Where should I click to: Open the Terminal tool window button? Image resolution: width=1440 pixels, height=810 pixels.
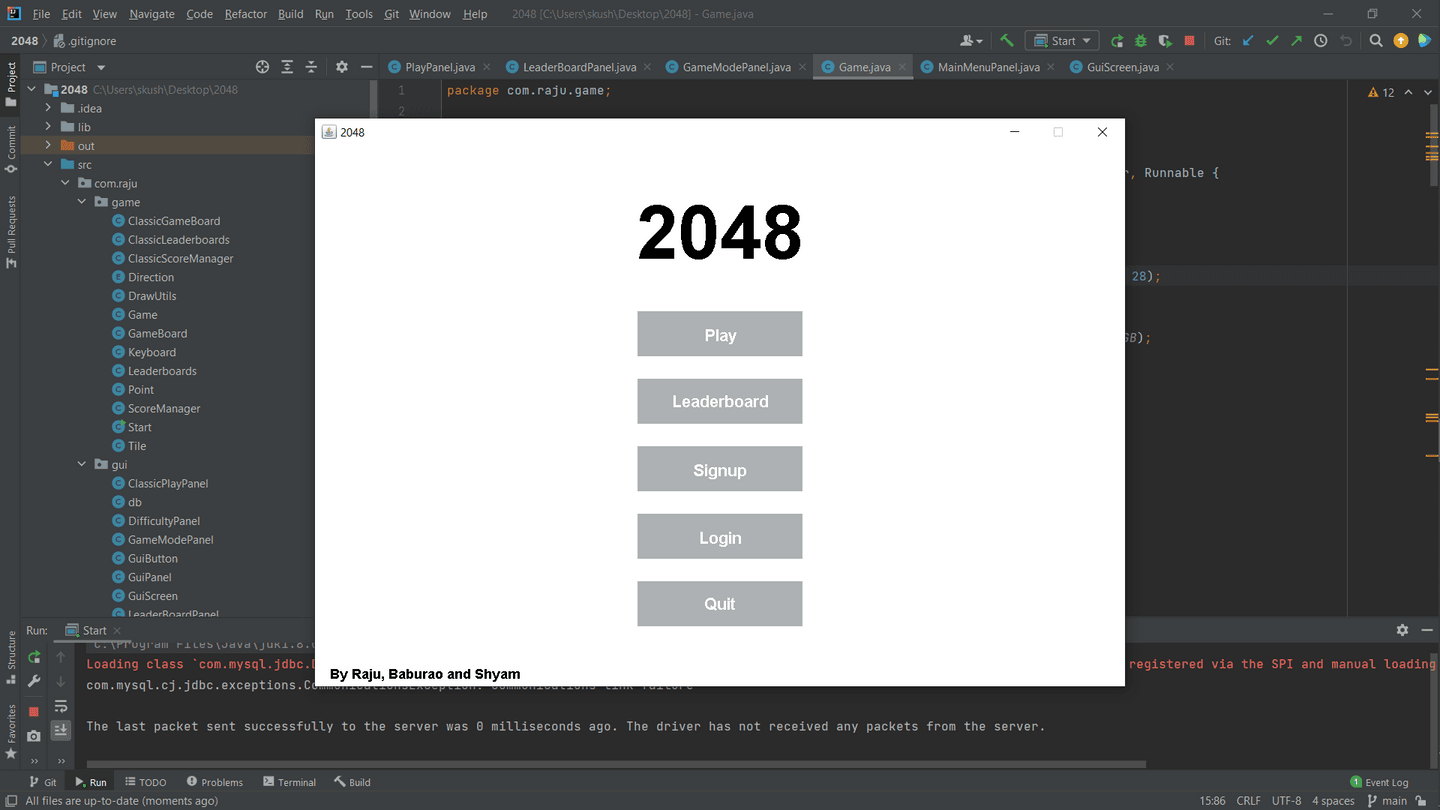[289, 782]
